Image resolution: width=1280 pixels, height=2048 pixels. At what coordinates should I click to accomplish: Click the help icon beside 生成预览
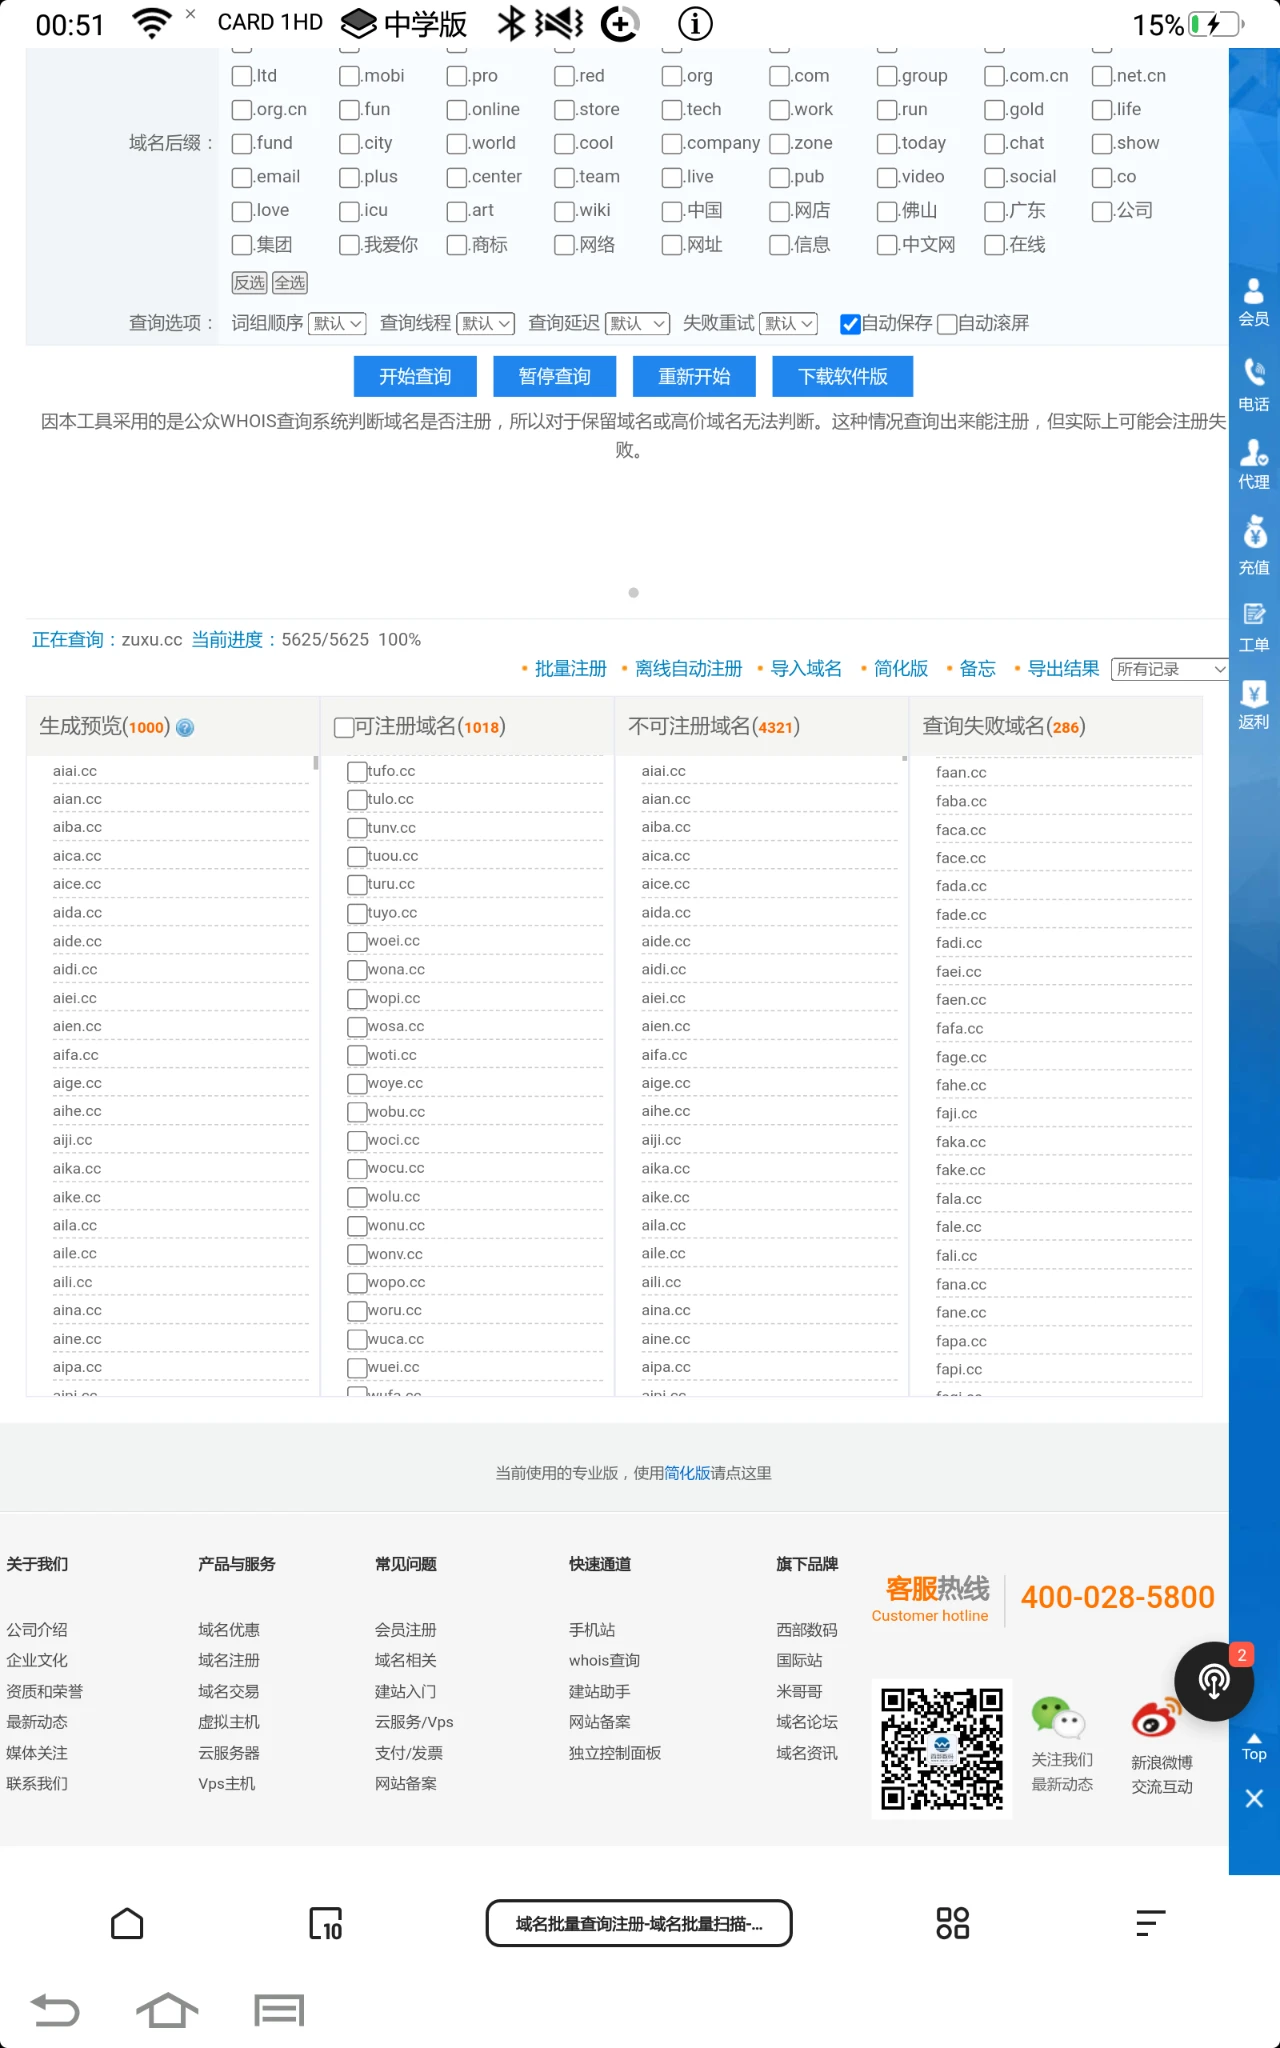[x=185, y=728]
